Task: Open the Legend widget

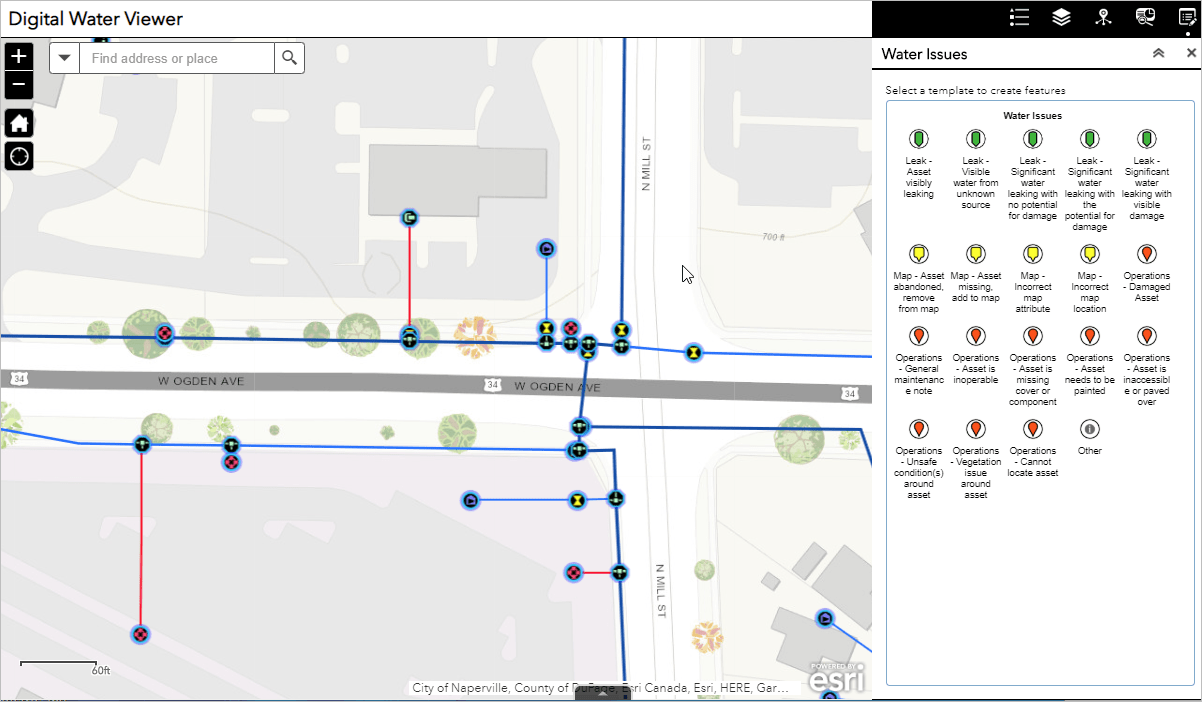Action: point(1019,17)
